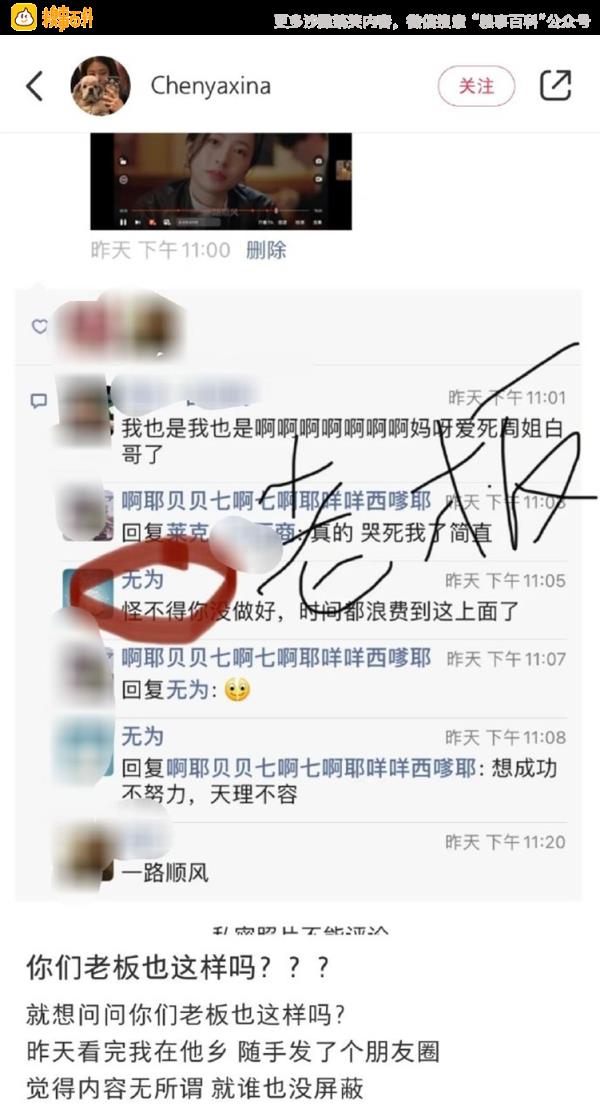Follow Chenyaxina with 关注 button

(x=477, y=86)
